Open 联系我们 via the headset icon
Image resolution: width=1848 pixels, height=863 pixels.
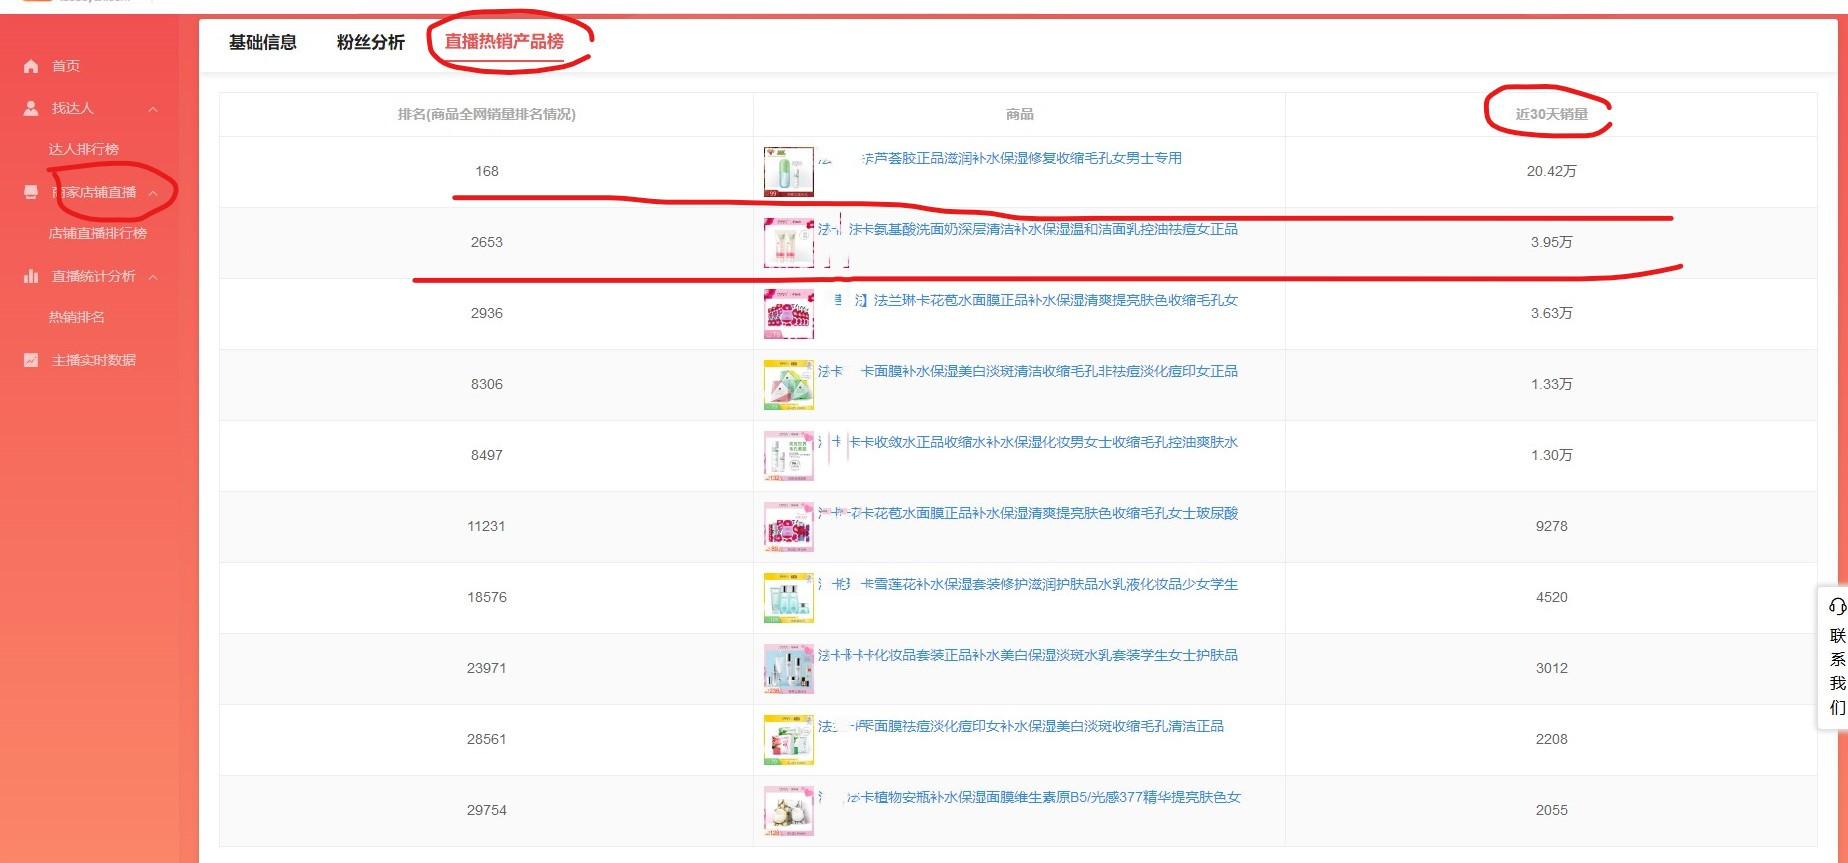[x=1837, y=606]
